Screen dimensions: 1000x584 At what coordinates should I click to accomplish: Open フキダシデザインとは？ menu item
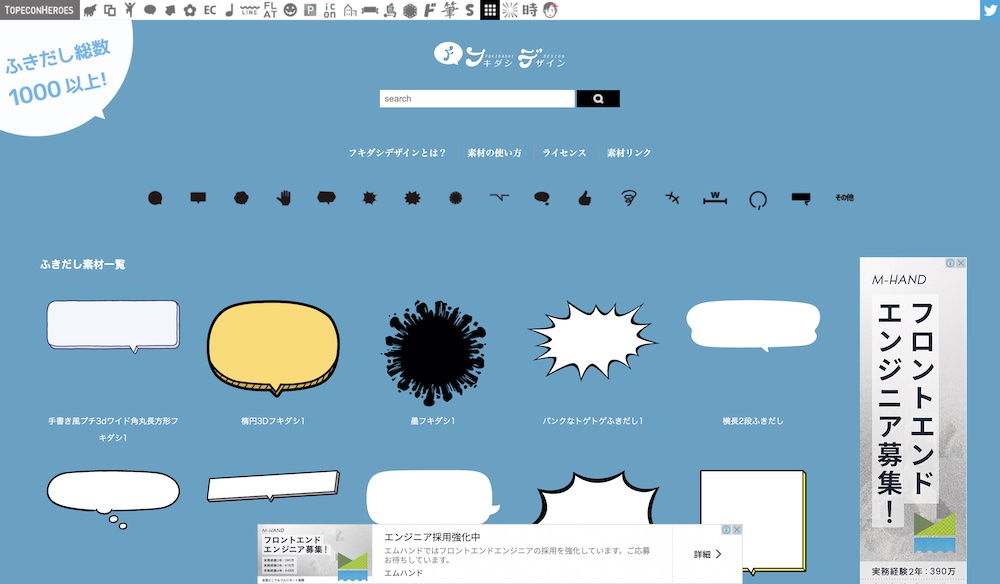pyautogui.click(x=397, y=153)
